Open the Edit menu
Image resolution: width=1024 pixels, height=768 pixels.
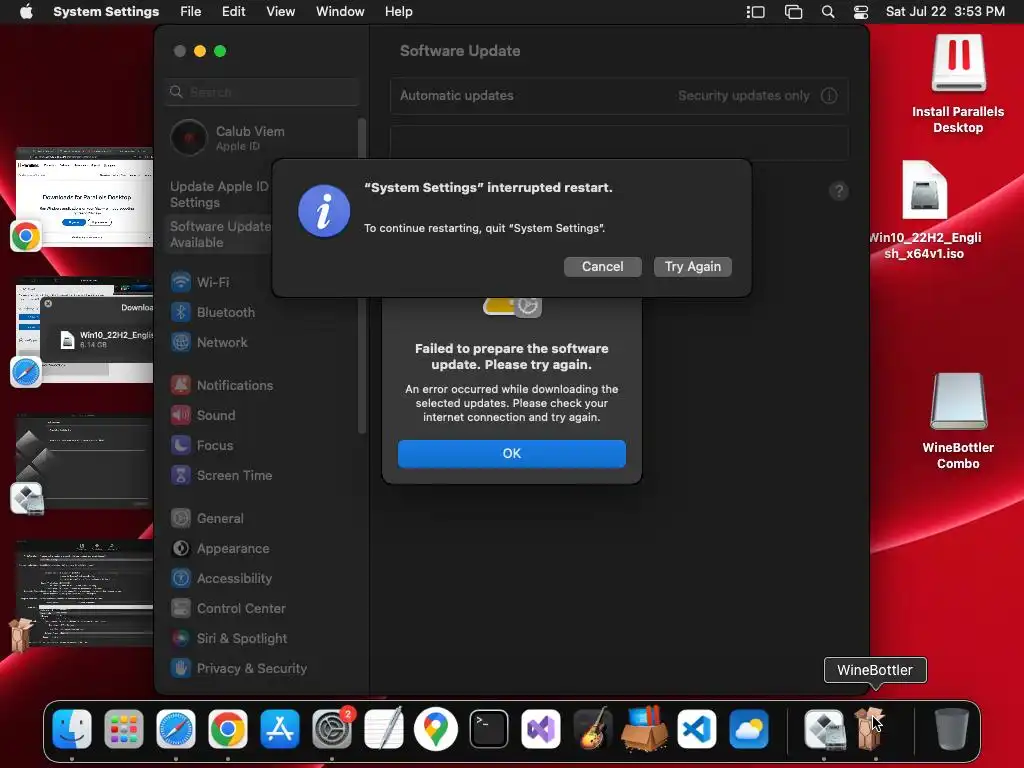[233, 12]
